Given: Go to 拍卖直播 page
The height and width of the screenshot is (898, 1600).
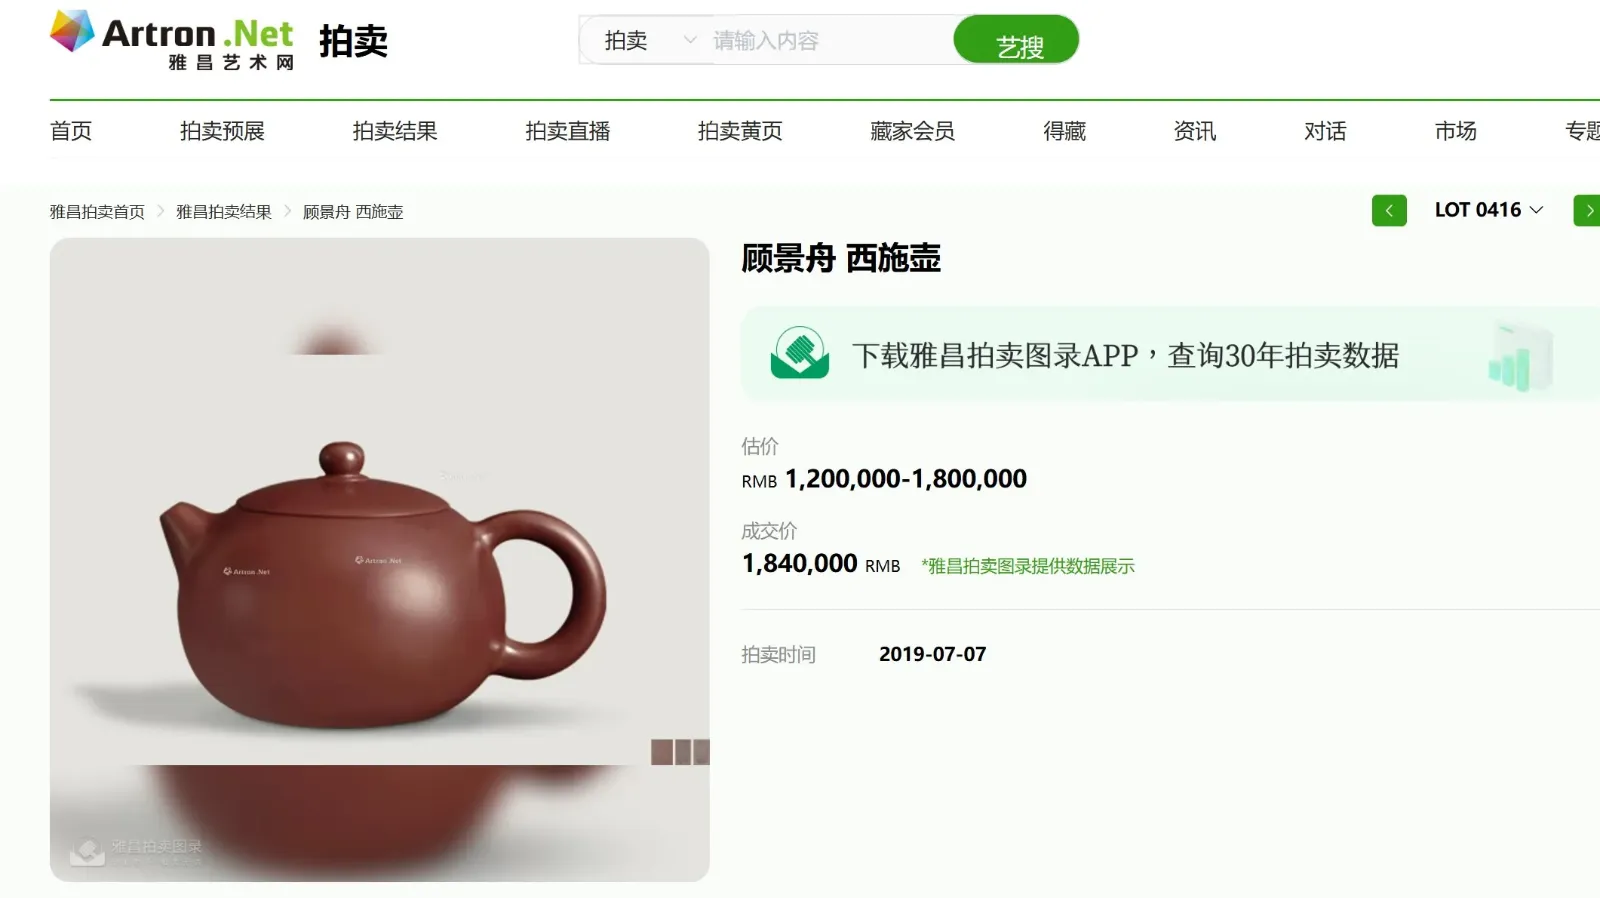Looking at the screenshot, I should pyautogui.click(x=568, y=131).
